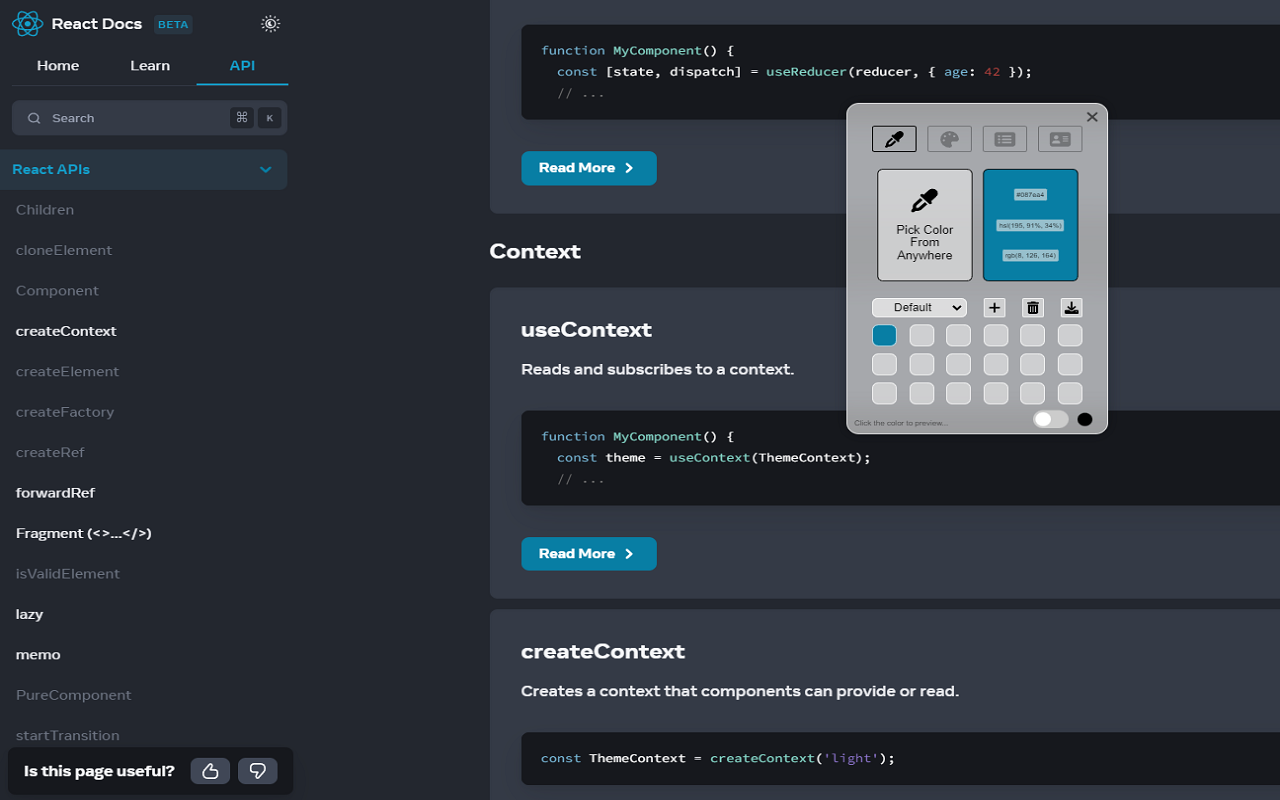The image size is (1280, 800).
Task: Collapse the React APIs section chevron
Action: [x=266, y=169]
